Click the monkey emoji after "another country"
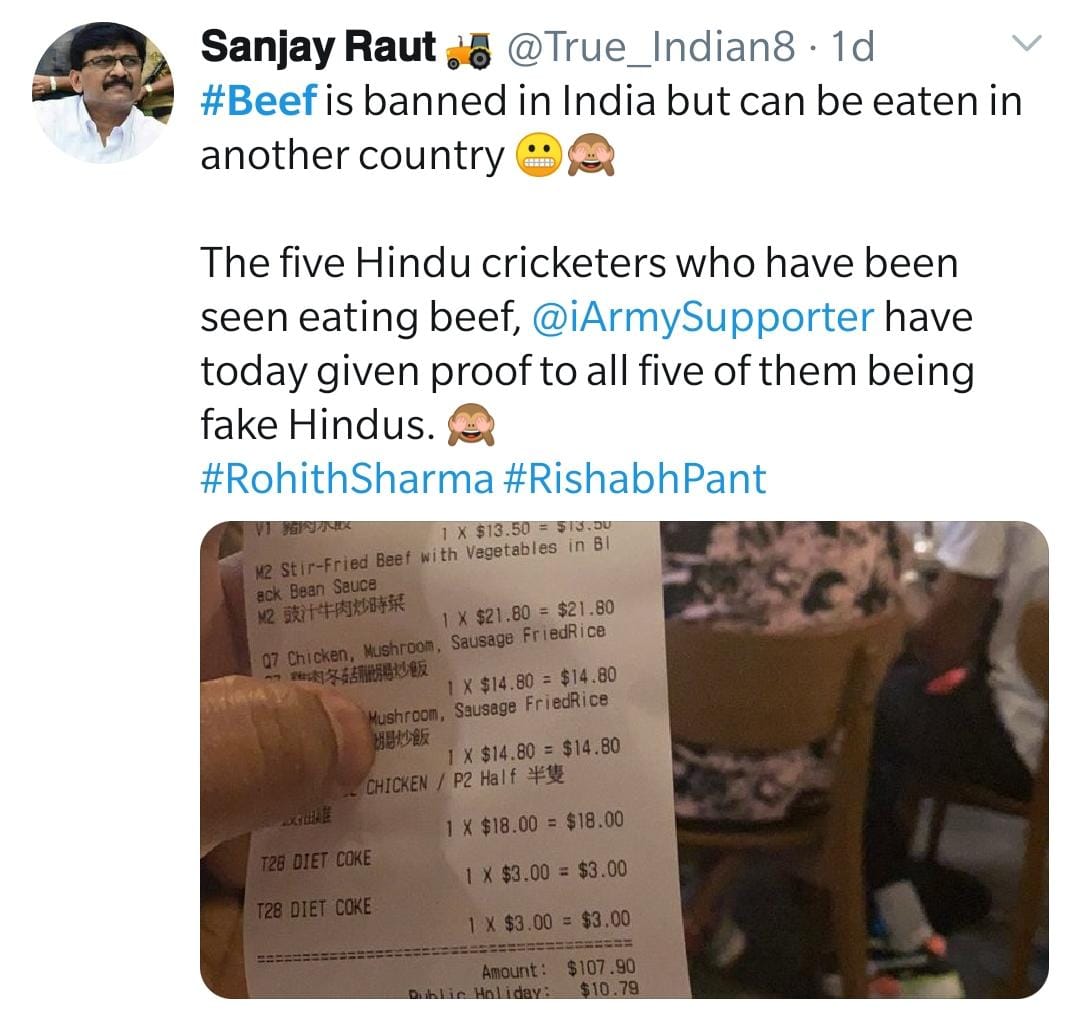This screenshot has width=1080, height=1010. click(x=591, y=156)
